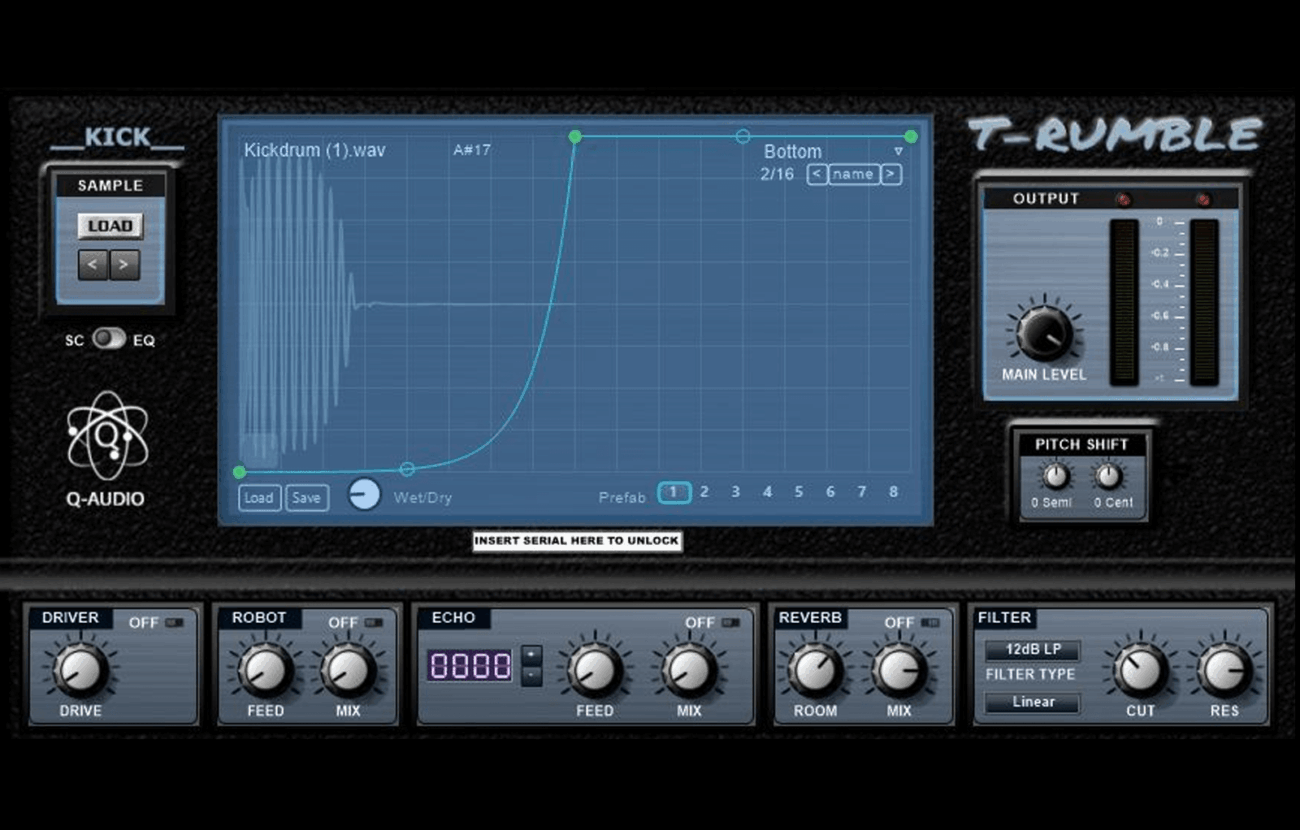Select Prefab slot 2
The image size is (1300, 830).
704,492
